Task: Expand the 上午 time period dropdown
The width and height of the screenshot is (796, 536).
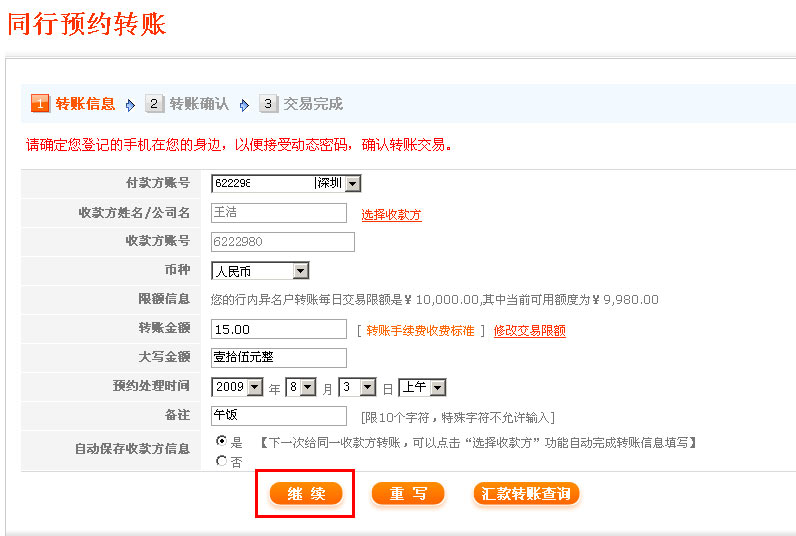Action: point(437,387)
